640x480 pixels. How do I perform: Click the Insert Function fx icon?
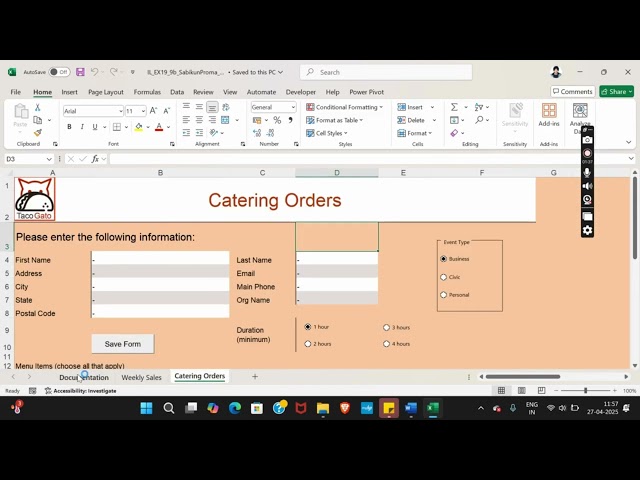(x=95, y=159)
